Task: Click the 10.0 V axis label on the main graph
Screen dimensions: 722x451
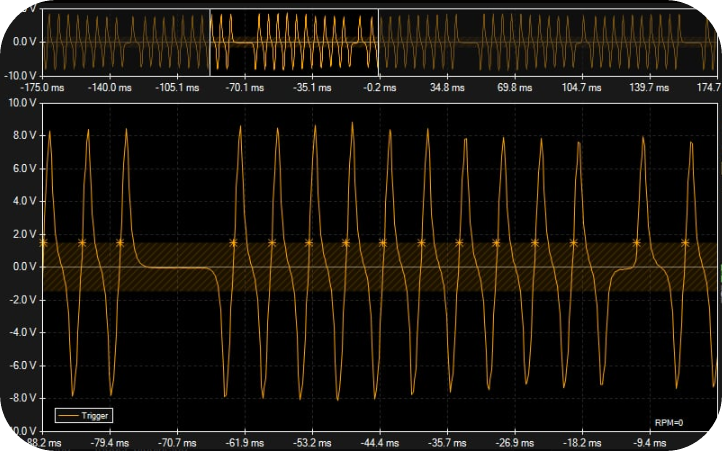Action: pos(23,103)
